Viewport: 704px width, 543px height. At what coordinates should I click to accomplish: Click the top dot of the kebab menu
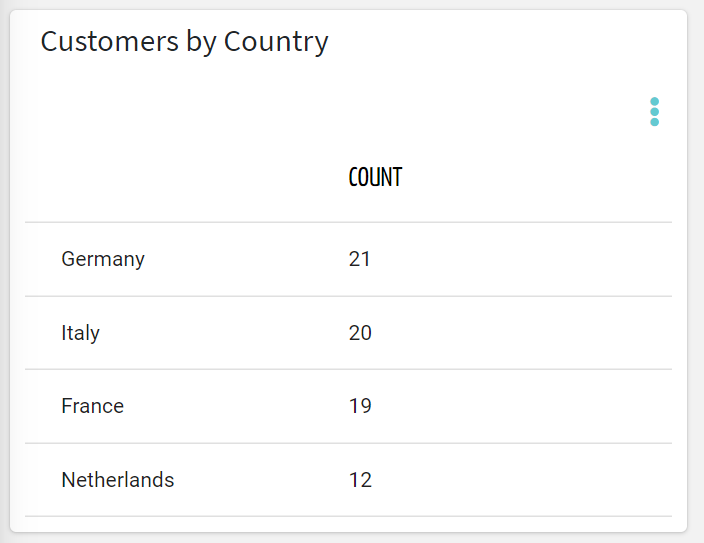(x=654, y=102)
